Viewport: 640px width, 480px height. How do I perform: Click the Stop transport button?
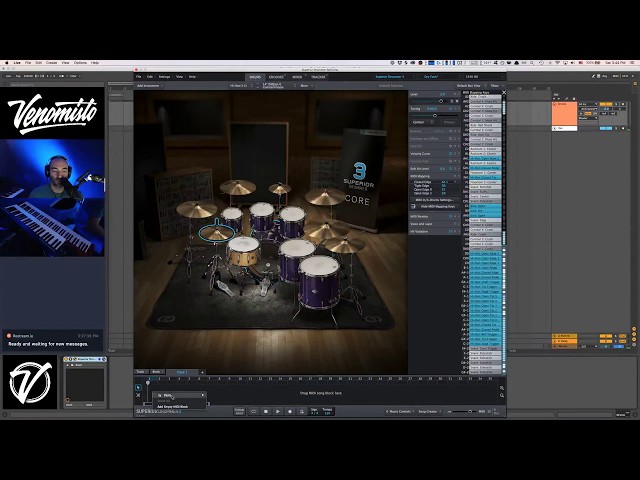pos(266,411)
